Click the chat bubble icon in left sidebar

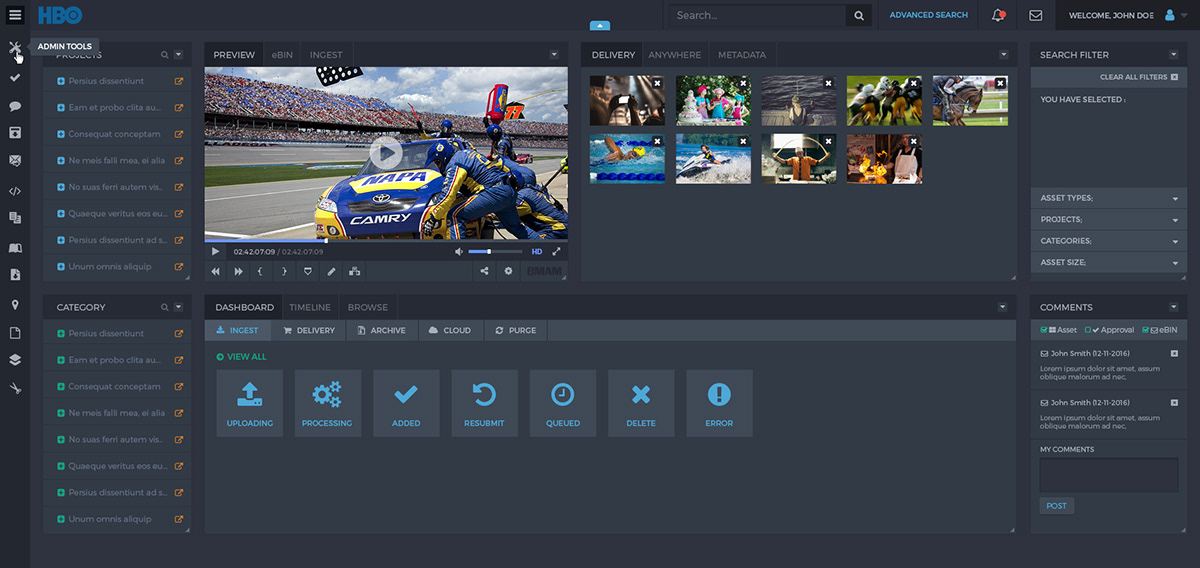coord(15,105)
